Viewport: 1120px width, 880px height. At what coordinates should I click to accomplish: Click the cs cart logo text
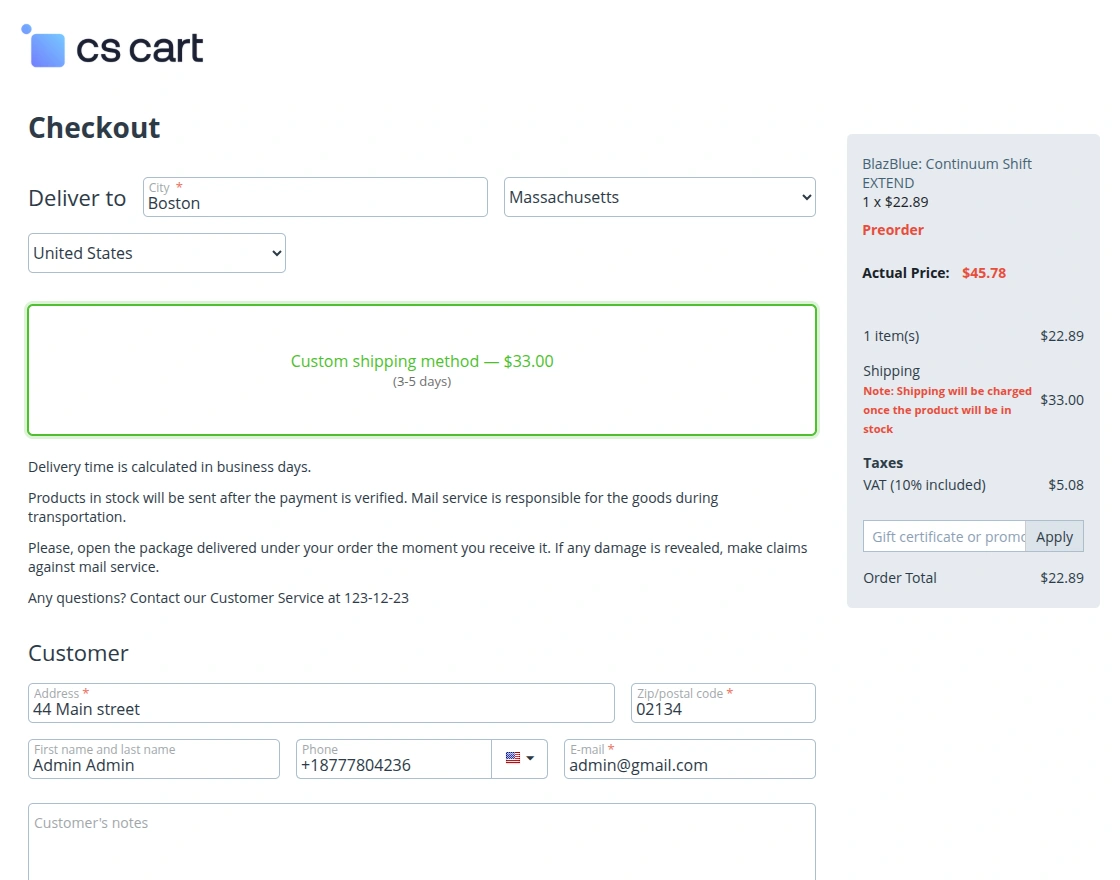click(140, 48)
